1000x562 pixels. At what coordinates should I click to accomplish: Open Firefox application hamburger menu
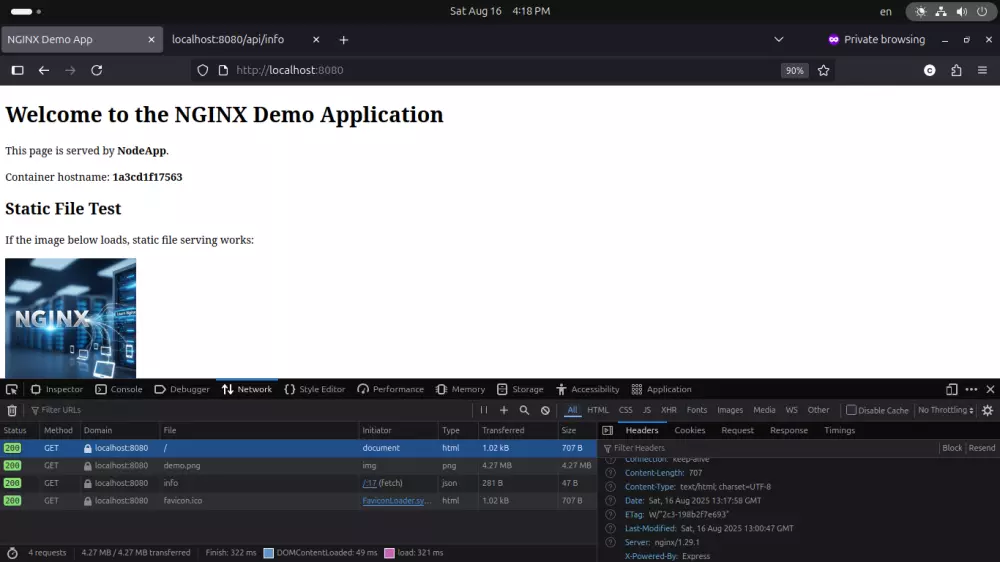(x=982, y=71)
